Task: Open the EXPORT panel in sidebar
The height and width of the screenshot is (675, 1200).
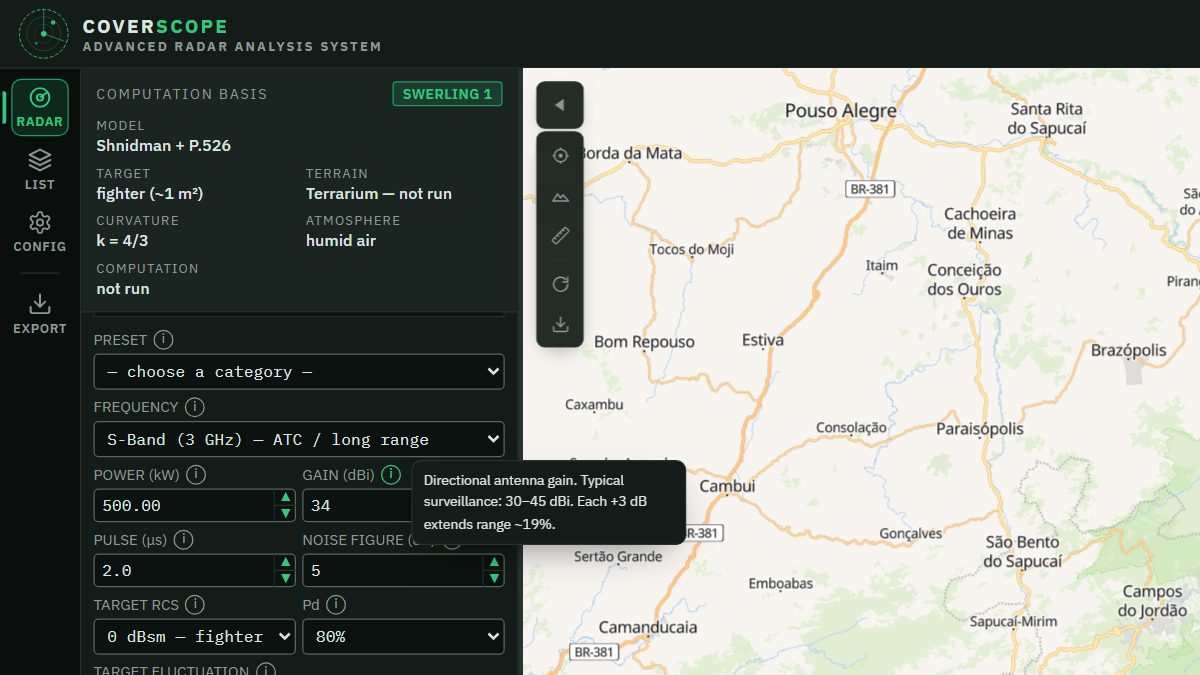Action: [x=40, y=314]
